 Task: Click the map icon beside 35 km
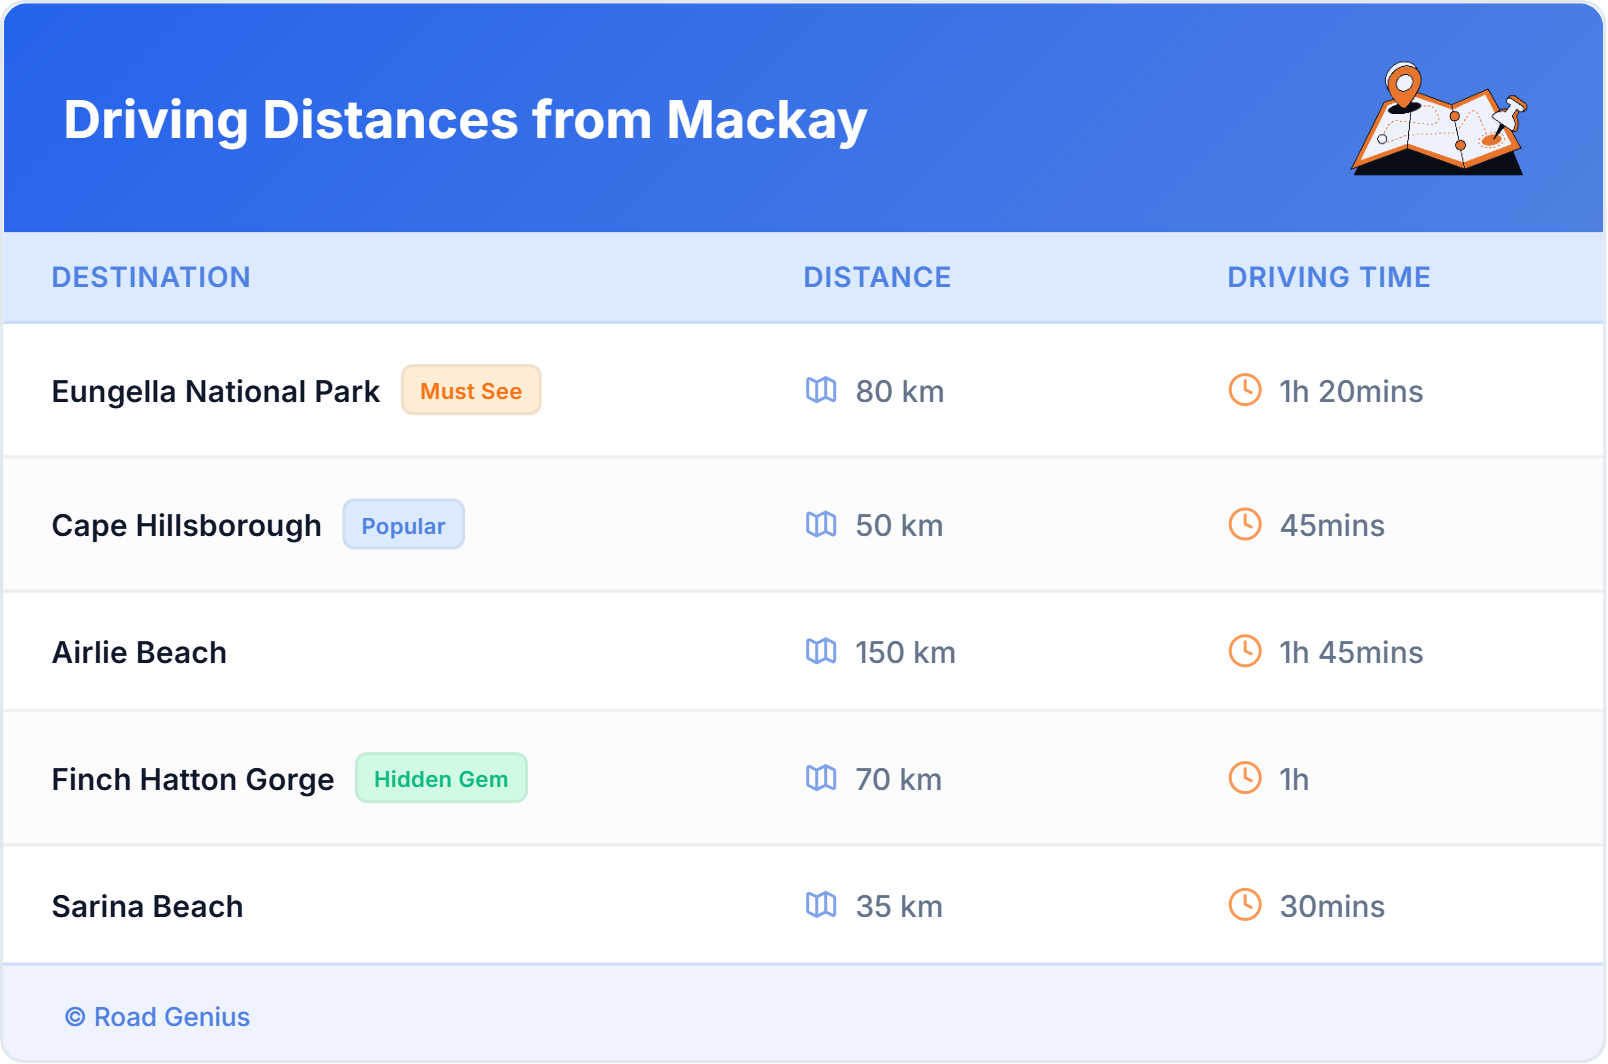pos(822,906)
